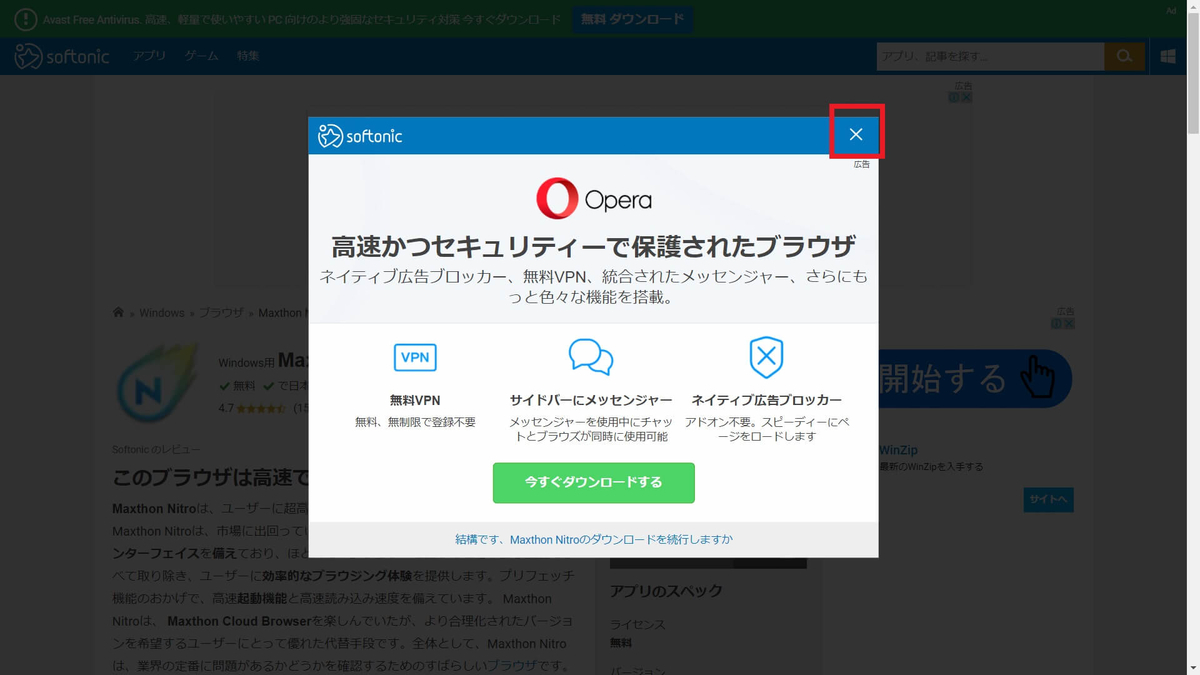Click the VPN feature icon
Screen dimensions: 1200x675
tap(415, 357)
